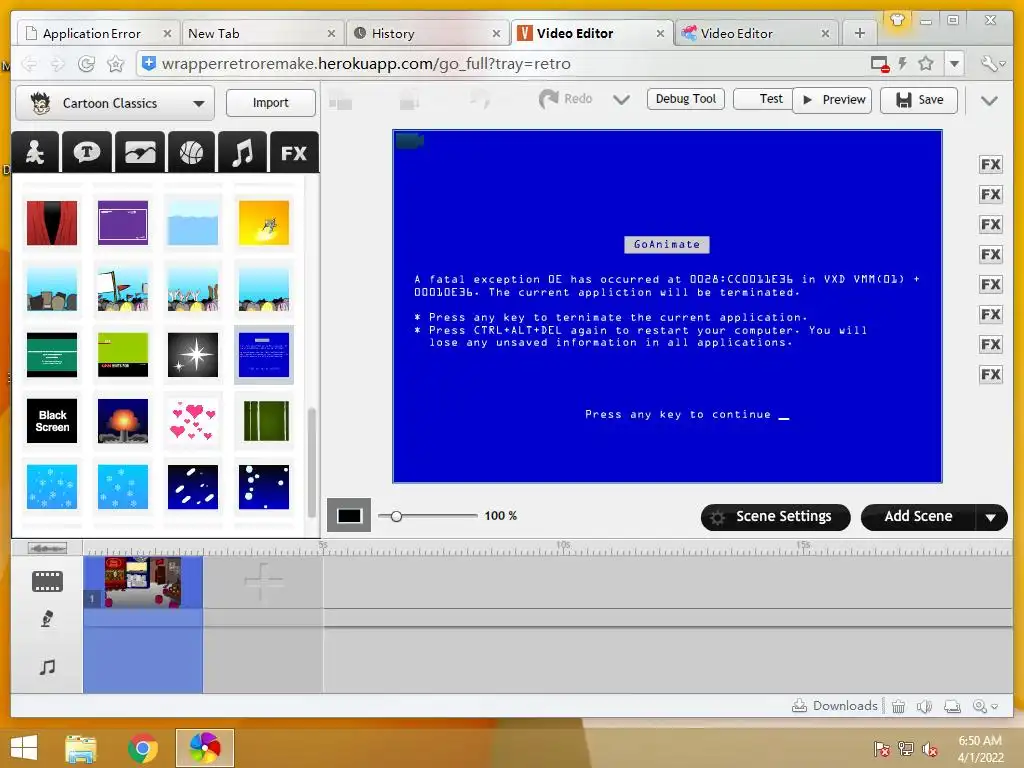Screen dimensions: 1024x768
Task: Click the video scene track icon
Action: tap(47, 581)
